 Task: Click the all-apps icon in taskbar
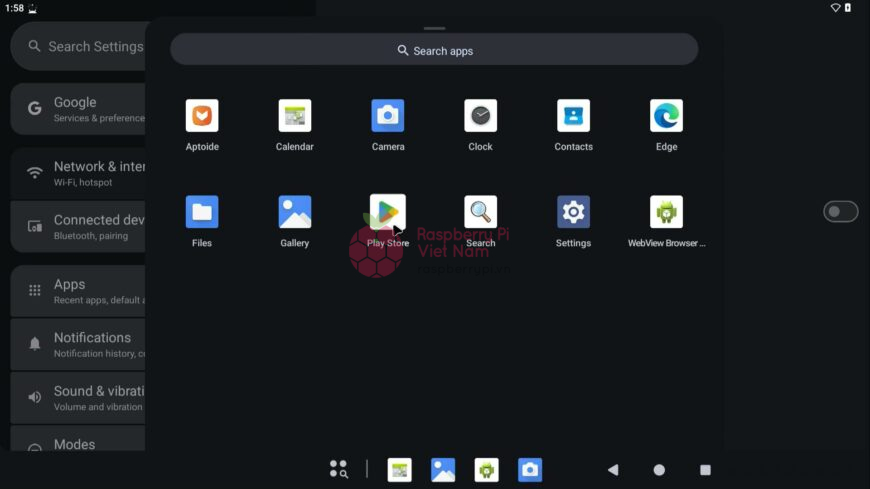[338, 469]
